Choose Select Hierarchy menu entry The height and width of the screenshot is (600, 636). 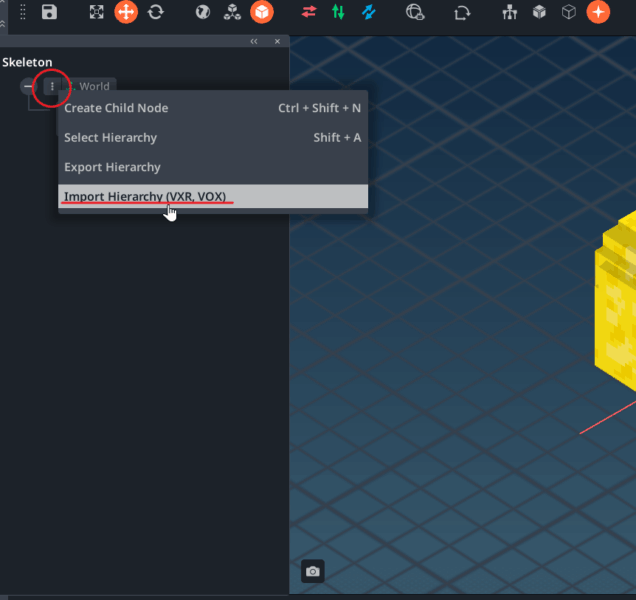pos(213,138)
